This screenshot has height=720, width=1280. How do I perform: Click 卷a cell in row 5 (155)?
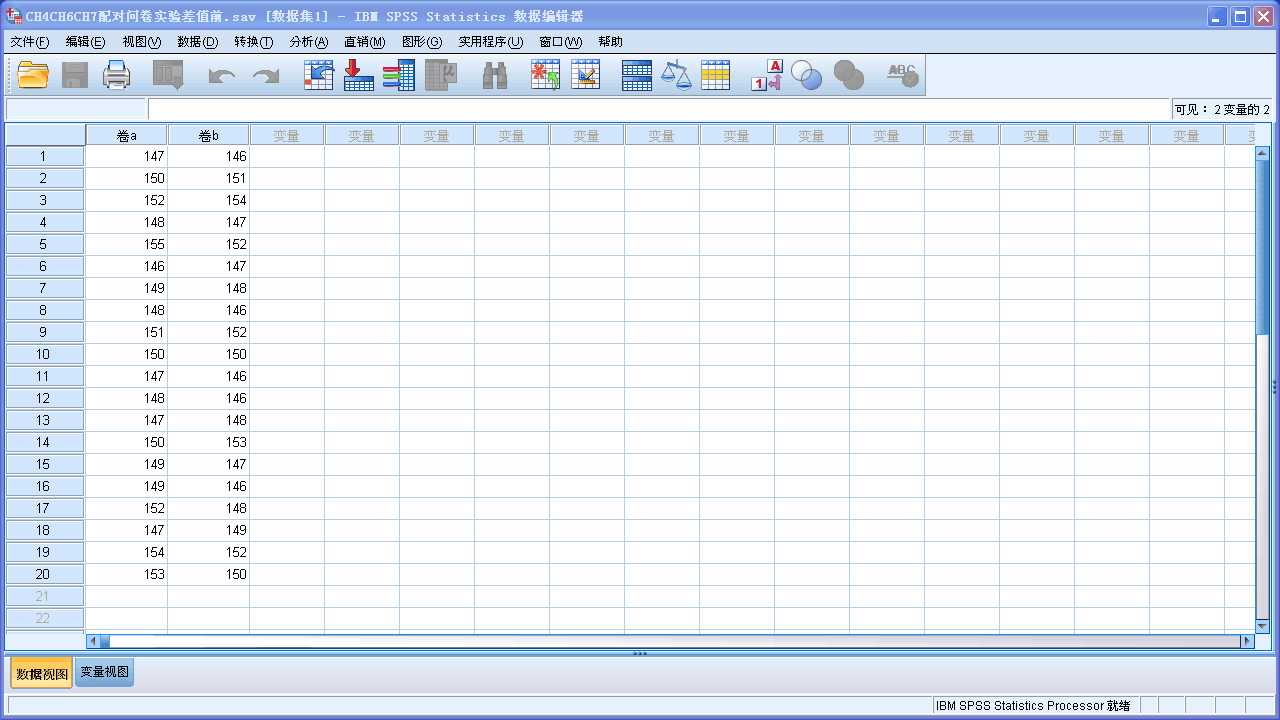point(126,244)
